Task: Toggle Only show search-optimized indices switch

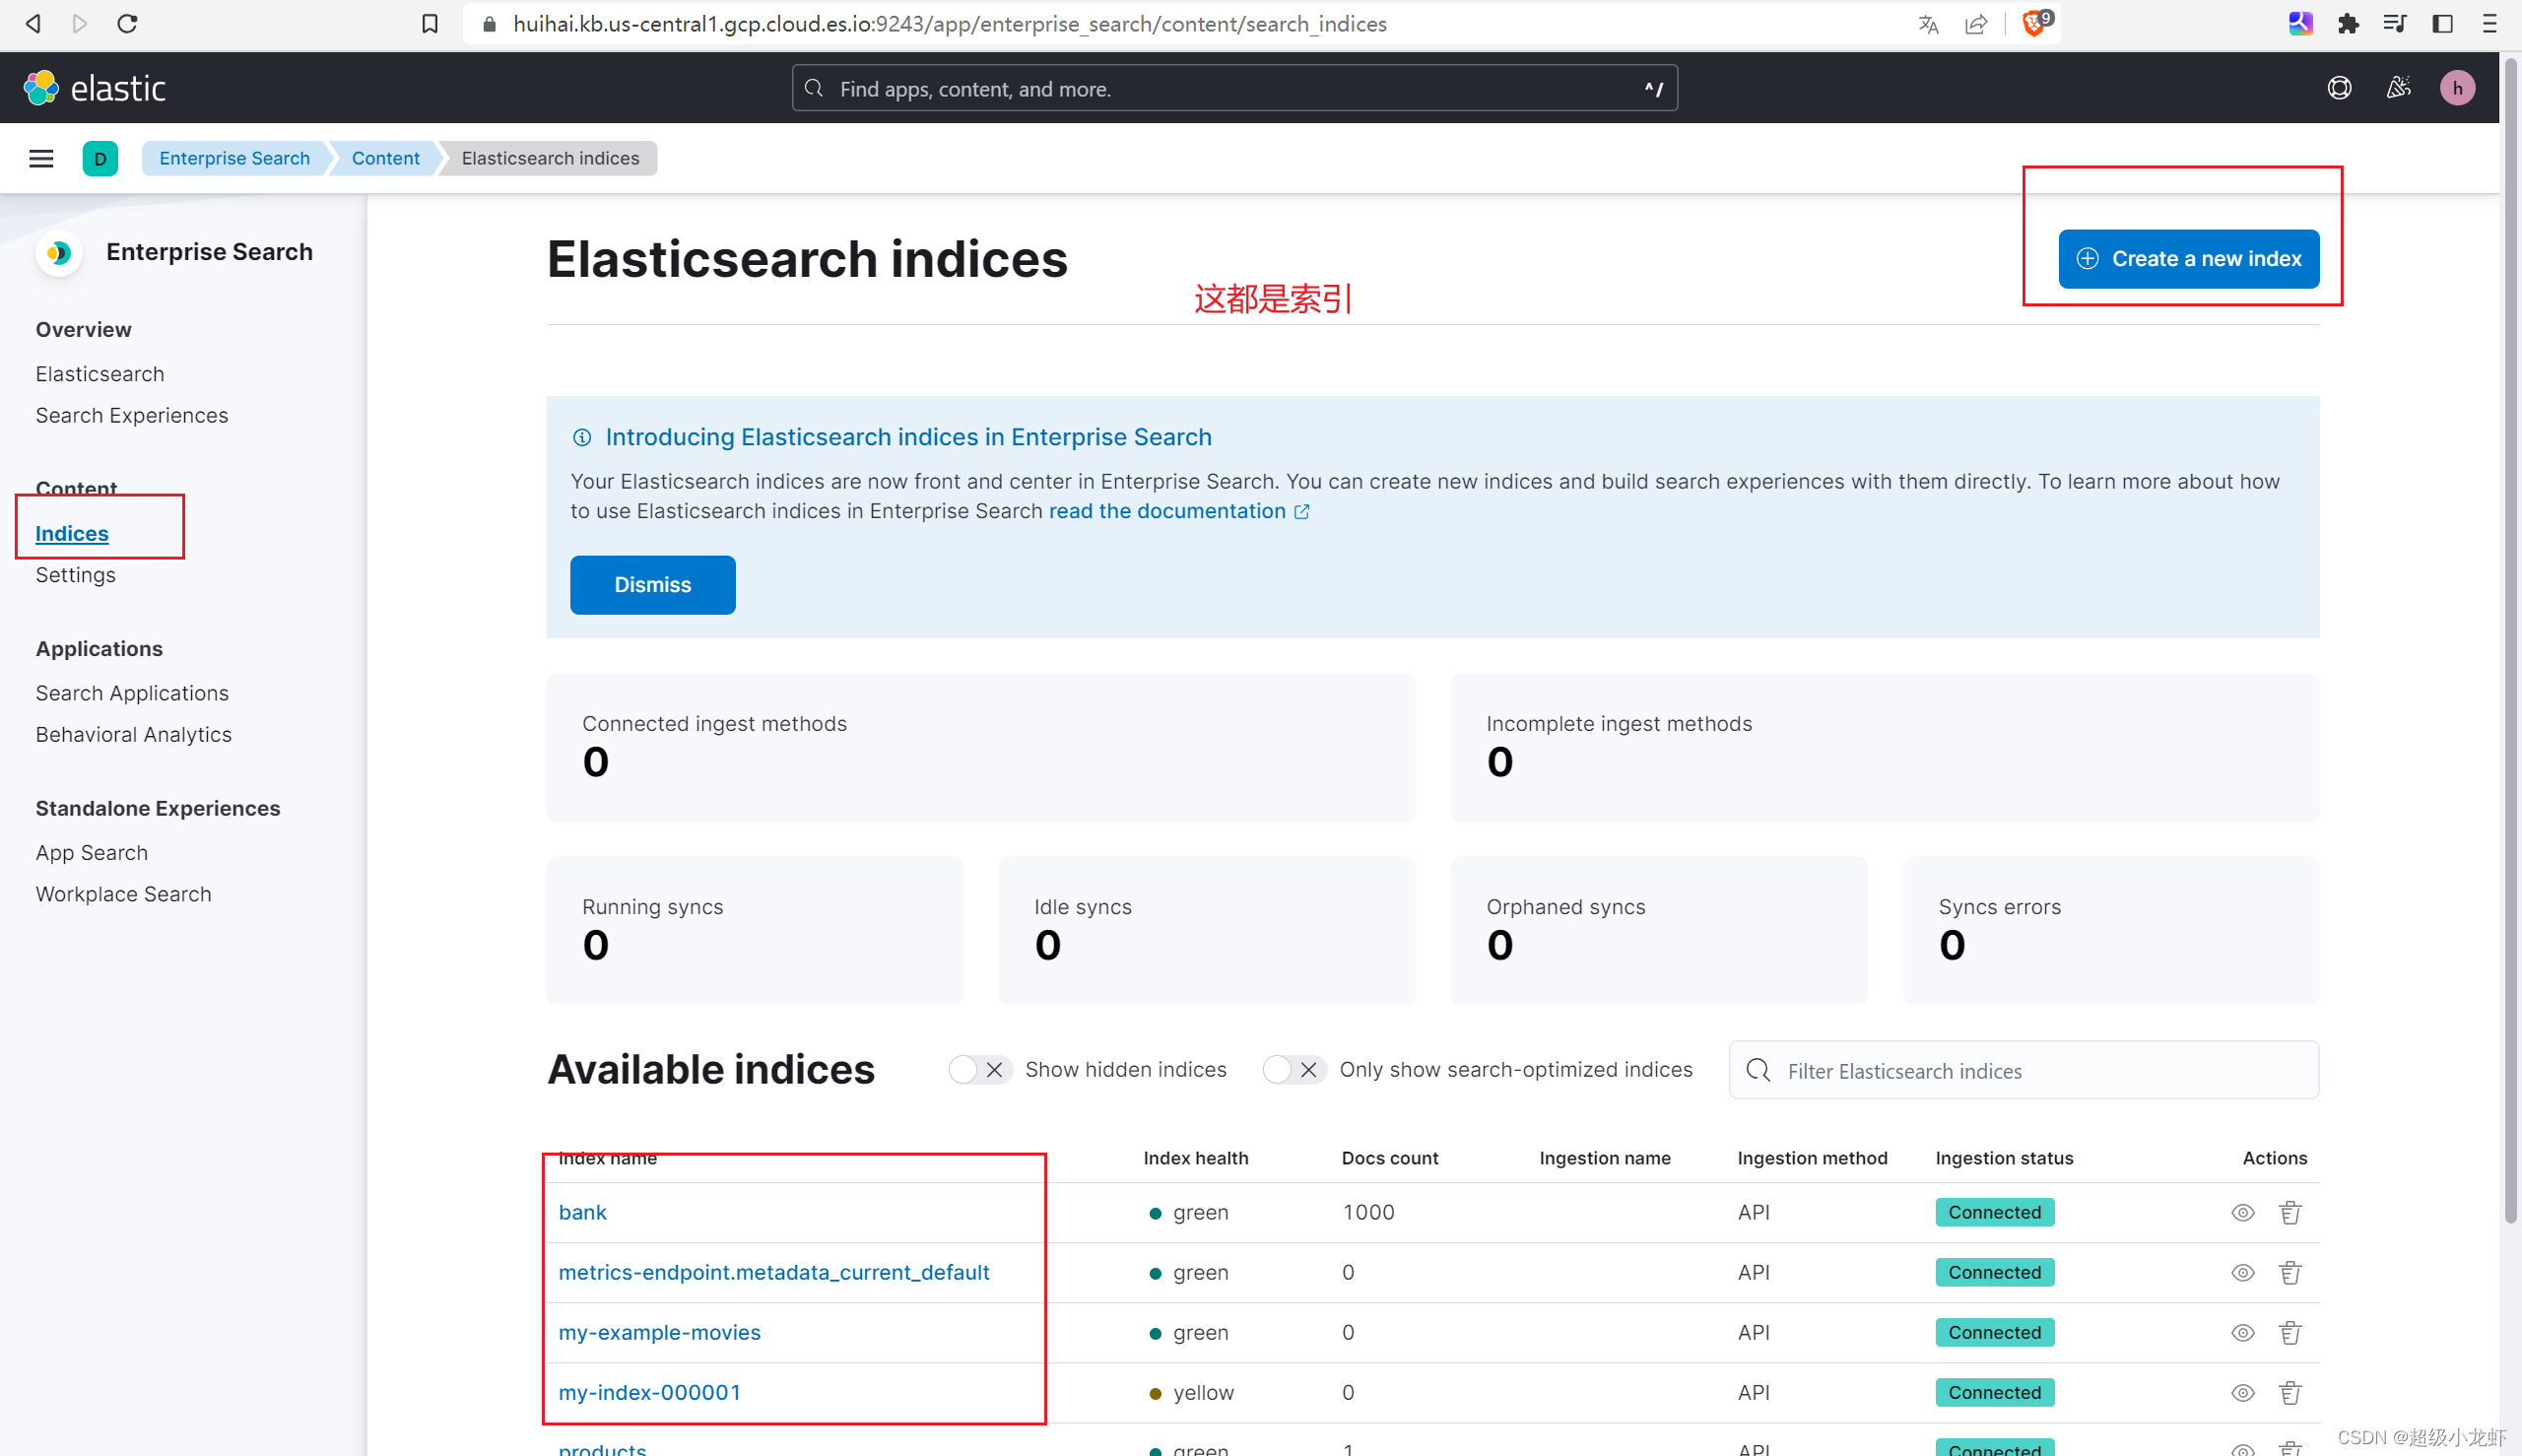Action: (x=1294, y=1069)
